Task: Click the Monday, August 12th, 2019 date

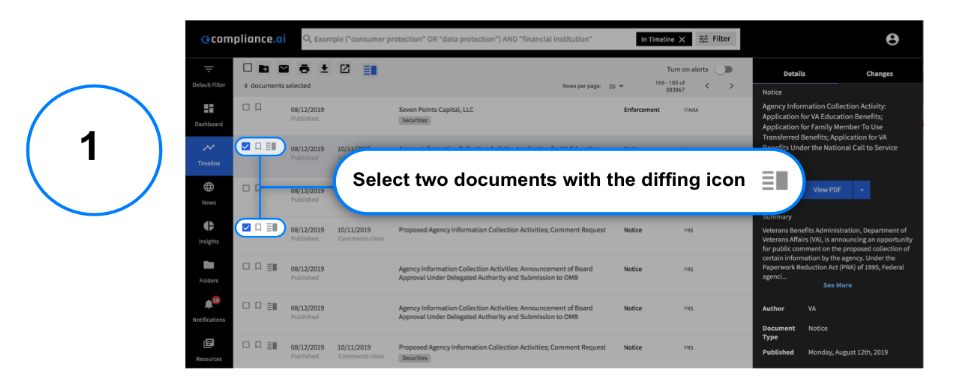Action: [848, 352]
